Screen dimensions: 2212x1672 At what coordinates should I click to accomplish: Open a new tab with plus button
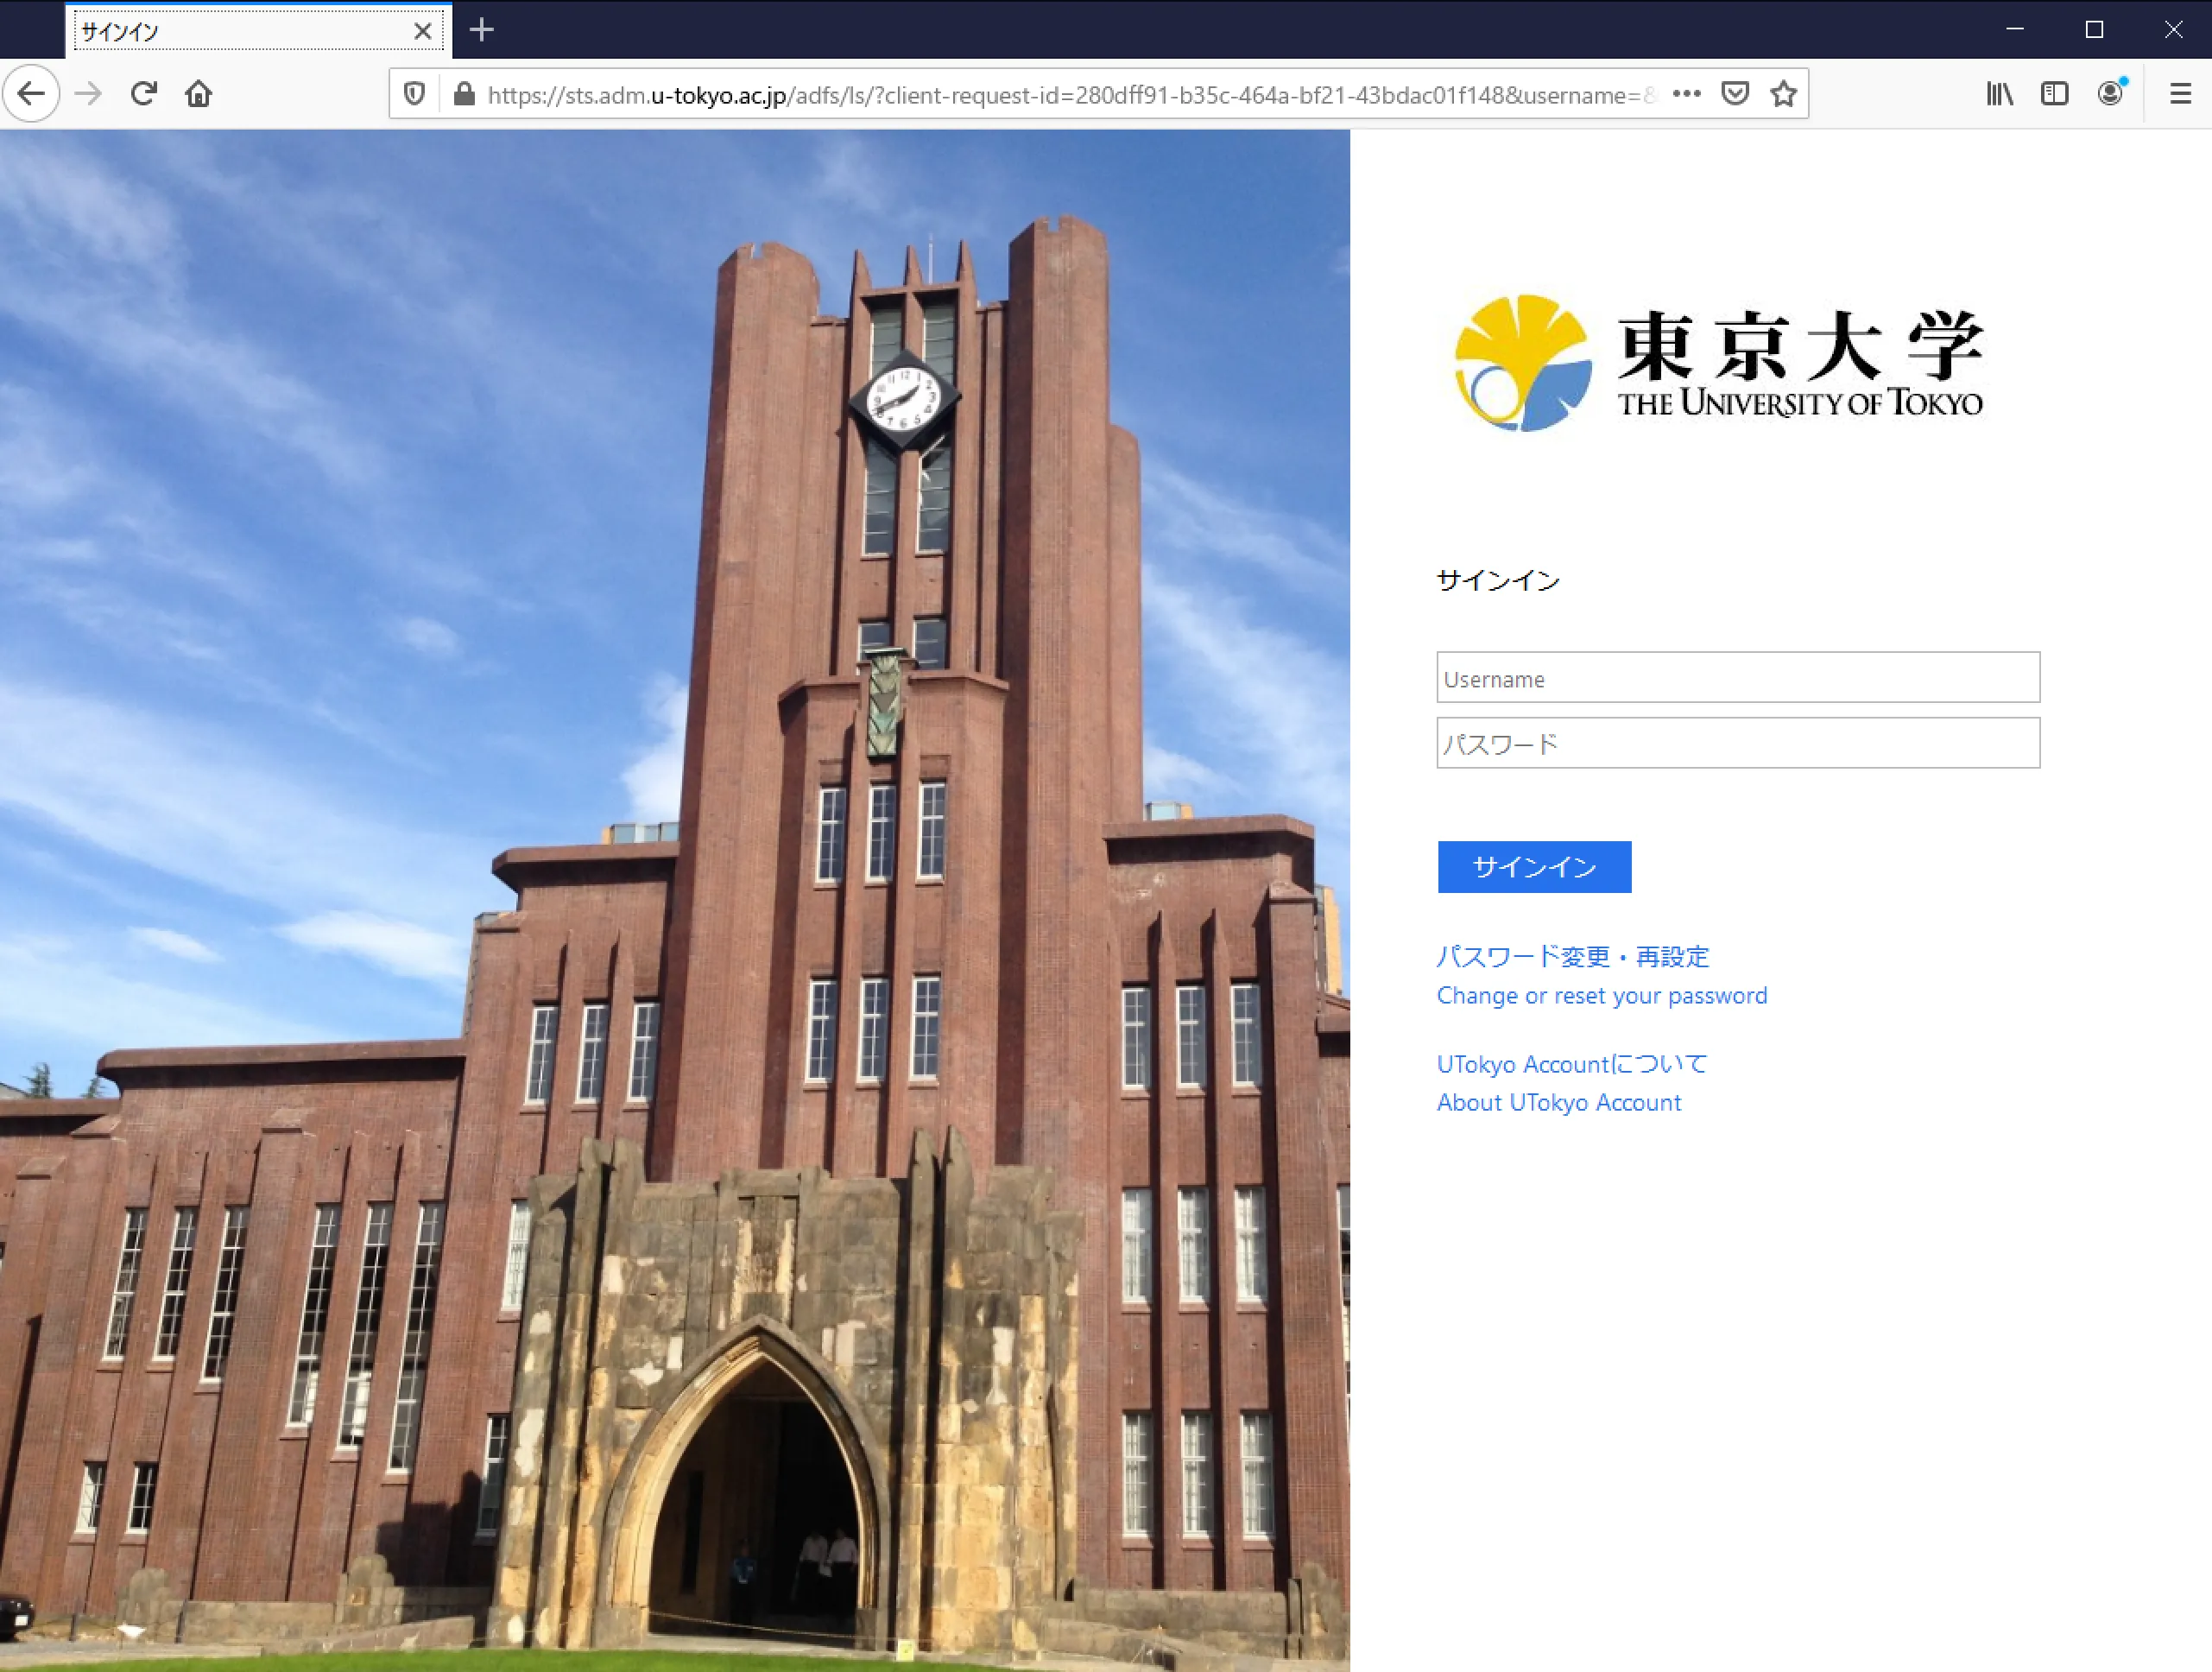coord(482,30)
